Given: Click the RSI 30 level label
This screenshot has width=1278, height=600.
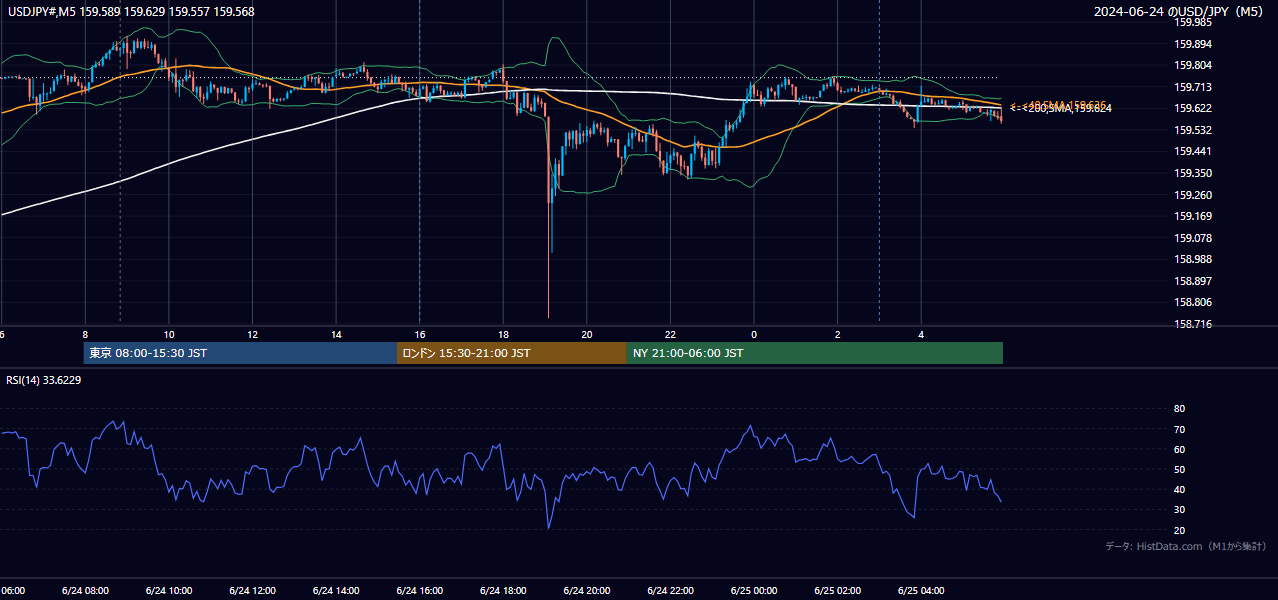Looking at the screenshot, I should tap(1179, 509).
